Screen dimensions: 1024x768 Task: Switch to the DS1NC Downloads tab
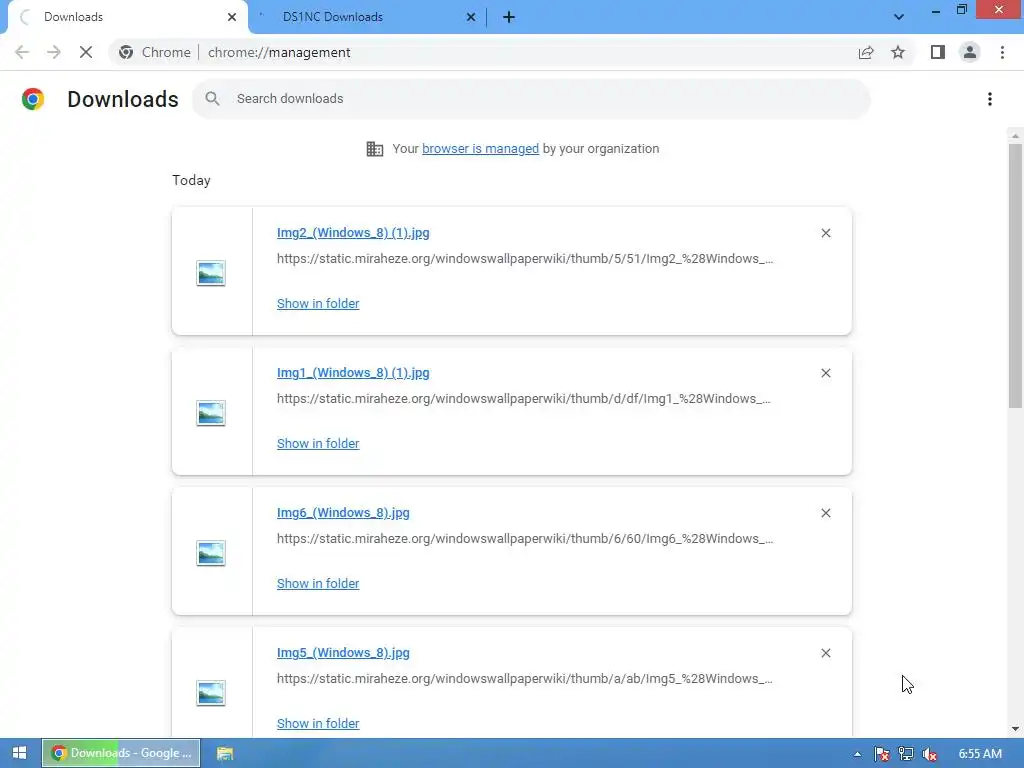[x=367, y=17]
